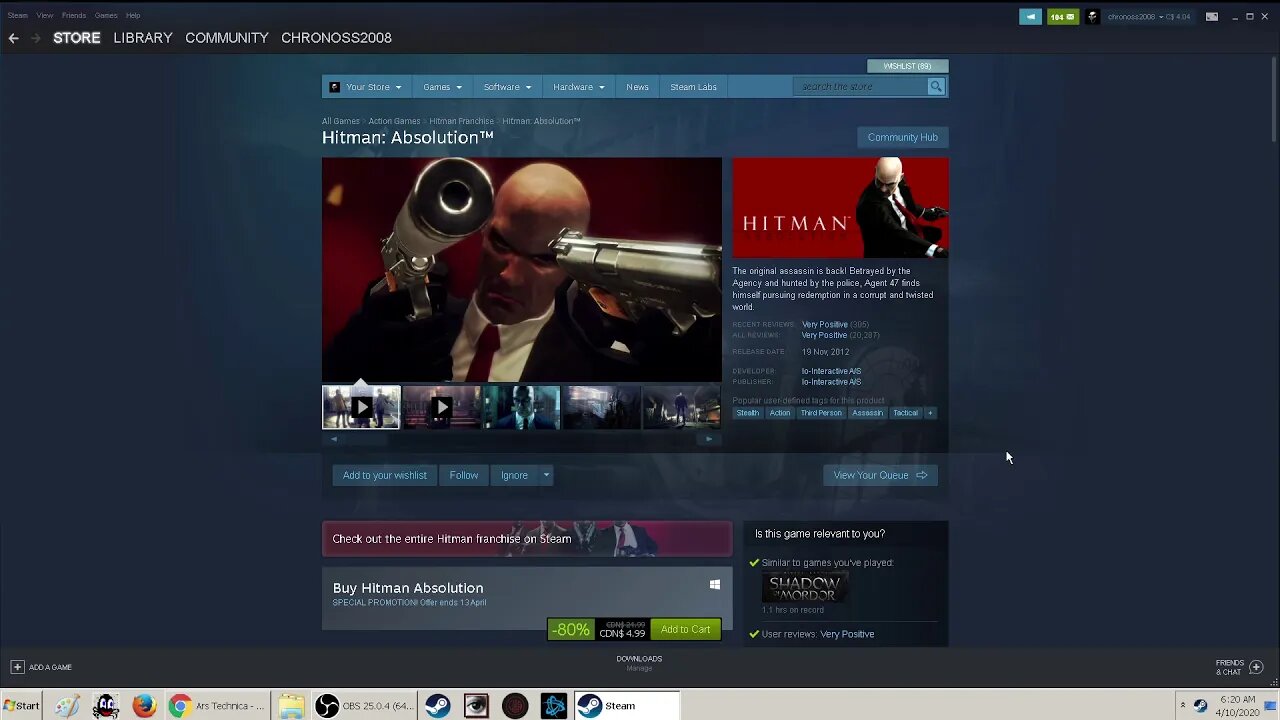Select the third screenshot thumbnail
The width and height of the screenshot is (1280, 720).
tap(522, 407)
